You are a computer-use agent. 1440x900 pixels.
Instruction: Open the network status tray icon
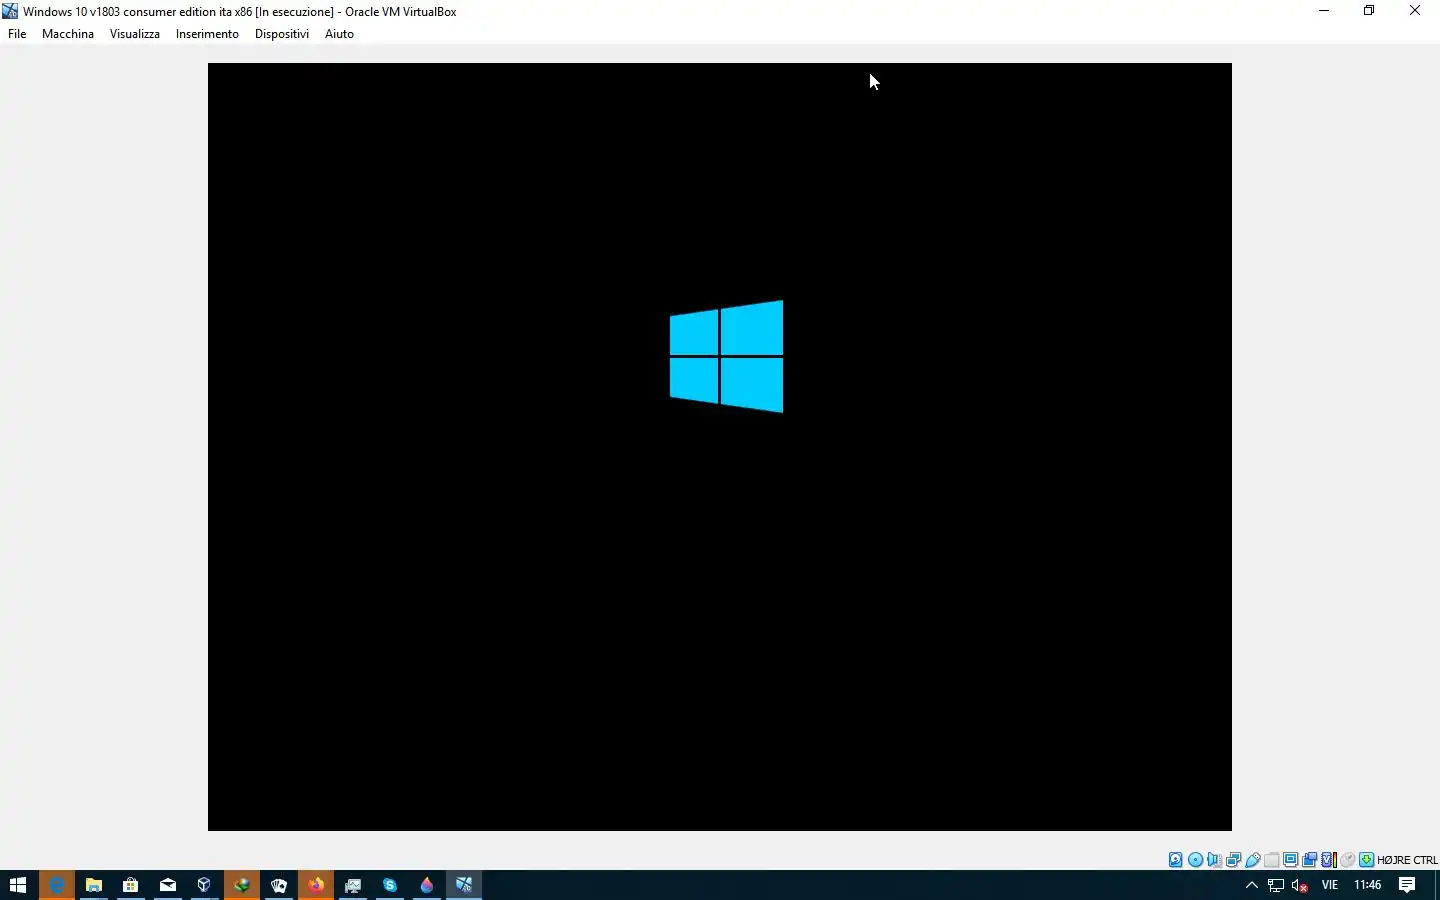tap(1276, 885)
